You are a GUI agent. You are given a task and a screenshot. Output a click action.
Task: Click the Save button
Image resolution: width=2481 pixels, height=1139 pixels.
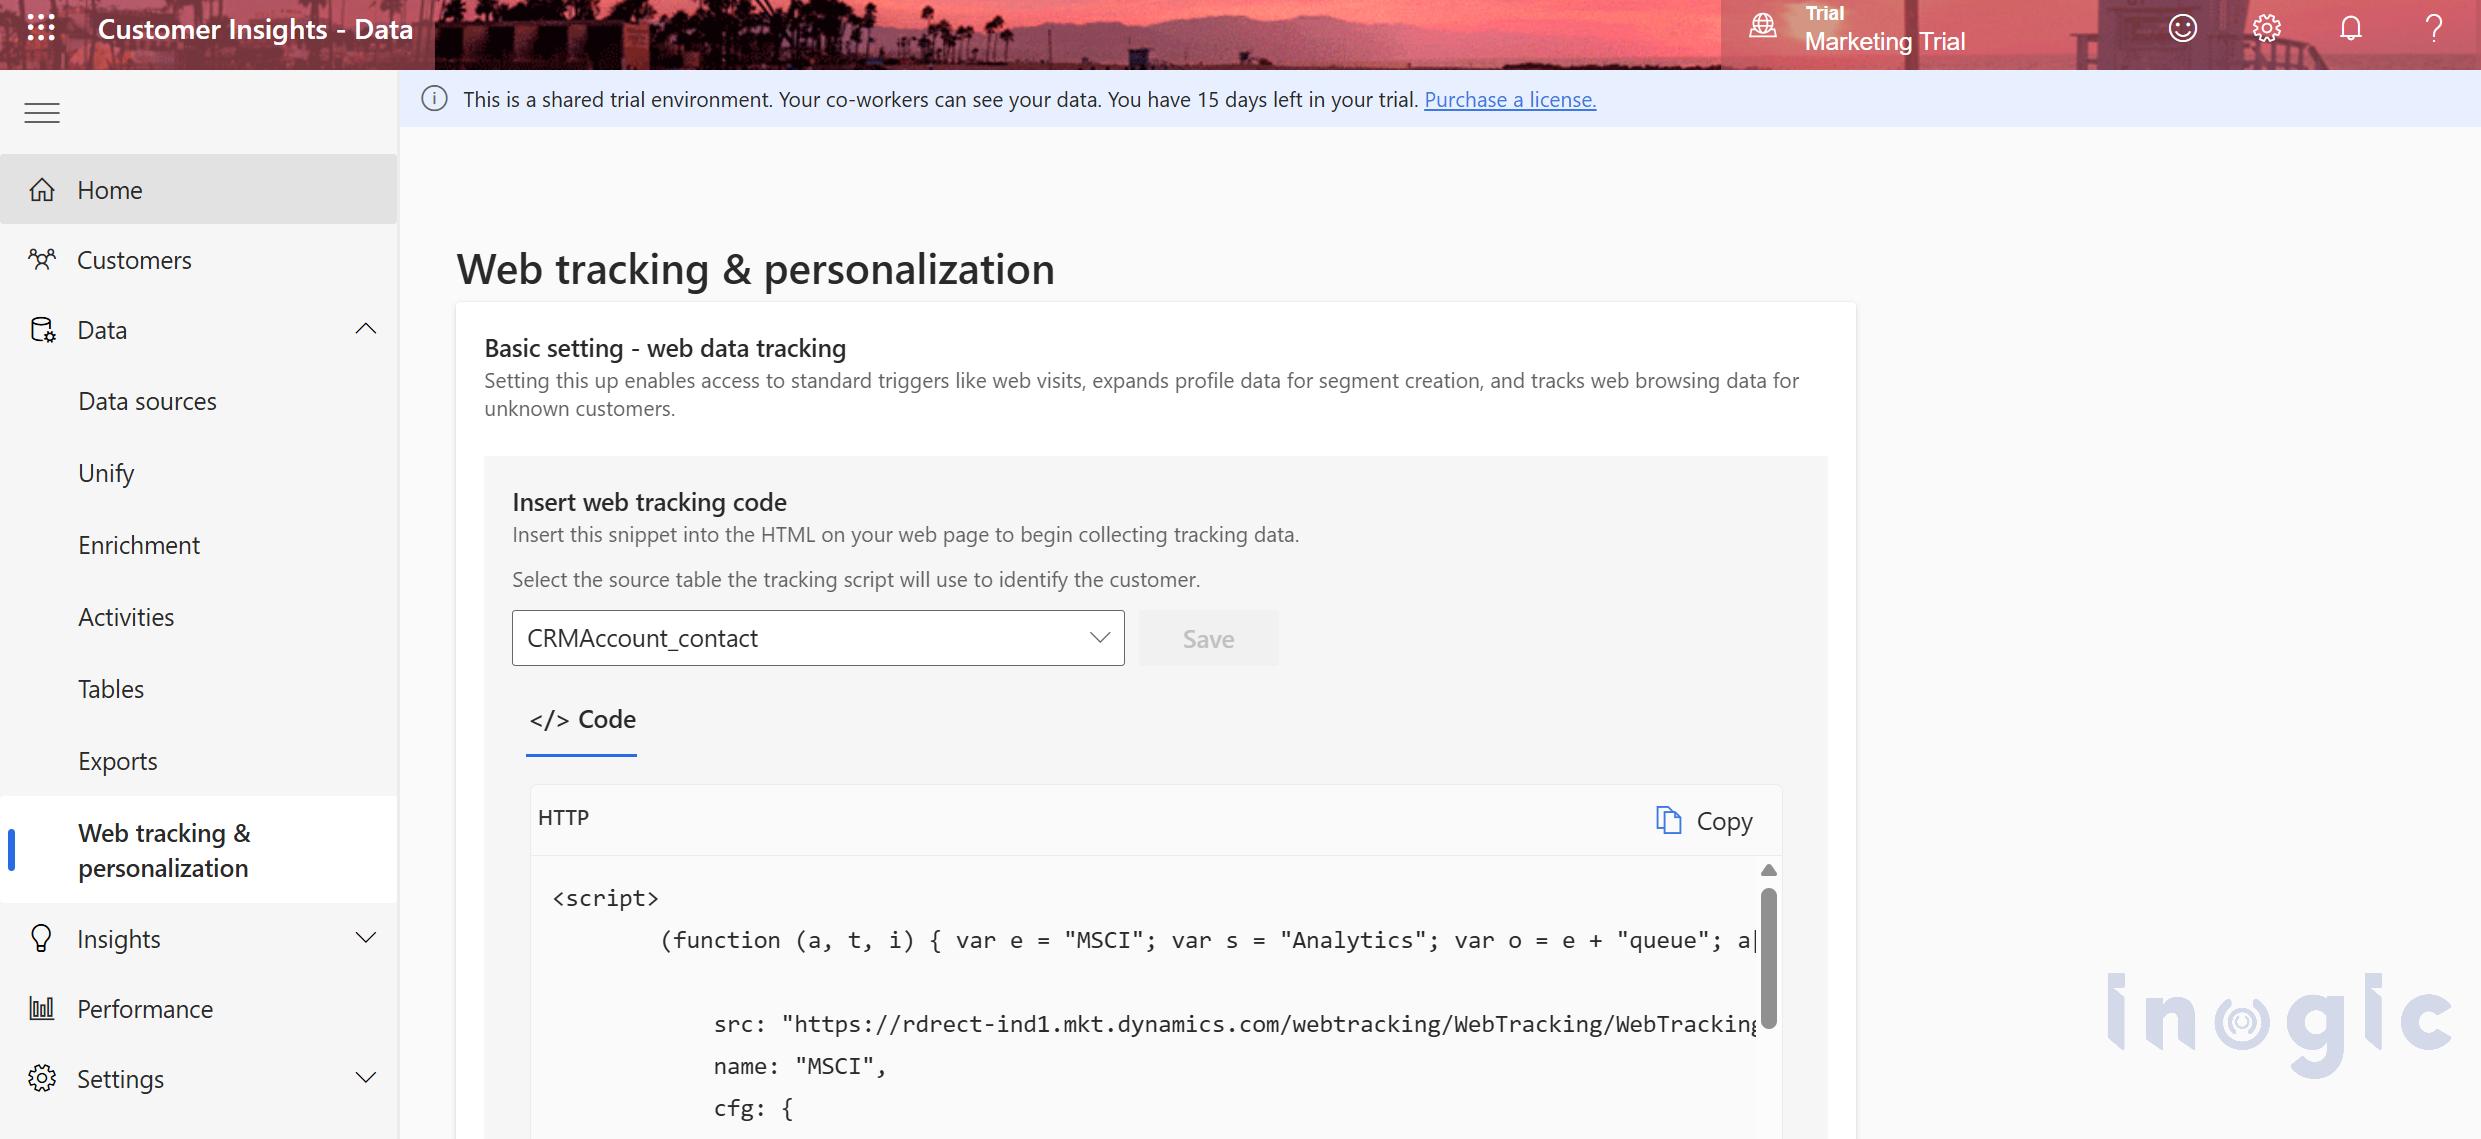pos(1208,638)
